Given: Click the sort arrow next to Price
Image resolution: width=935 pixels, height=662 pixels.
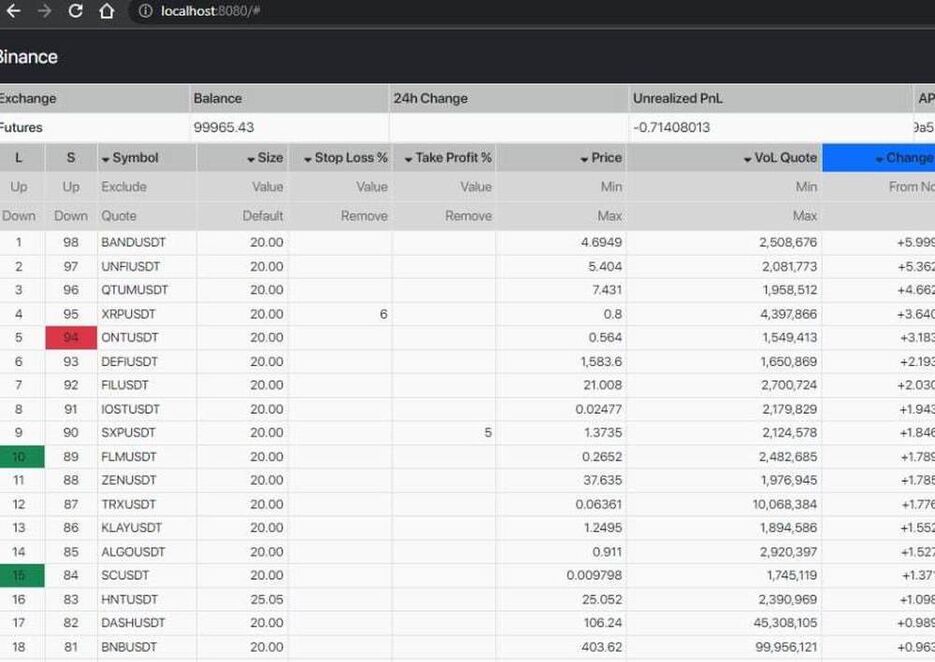Looking at the screenshot, I should click(584, 159).
